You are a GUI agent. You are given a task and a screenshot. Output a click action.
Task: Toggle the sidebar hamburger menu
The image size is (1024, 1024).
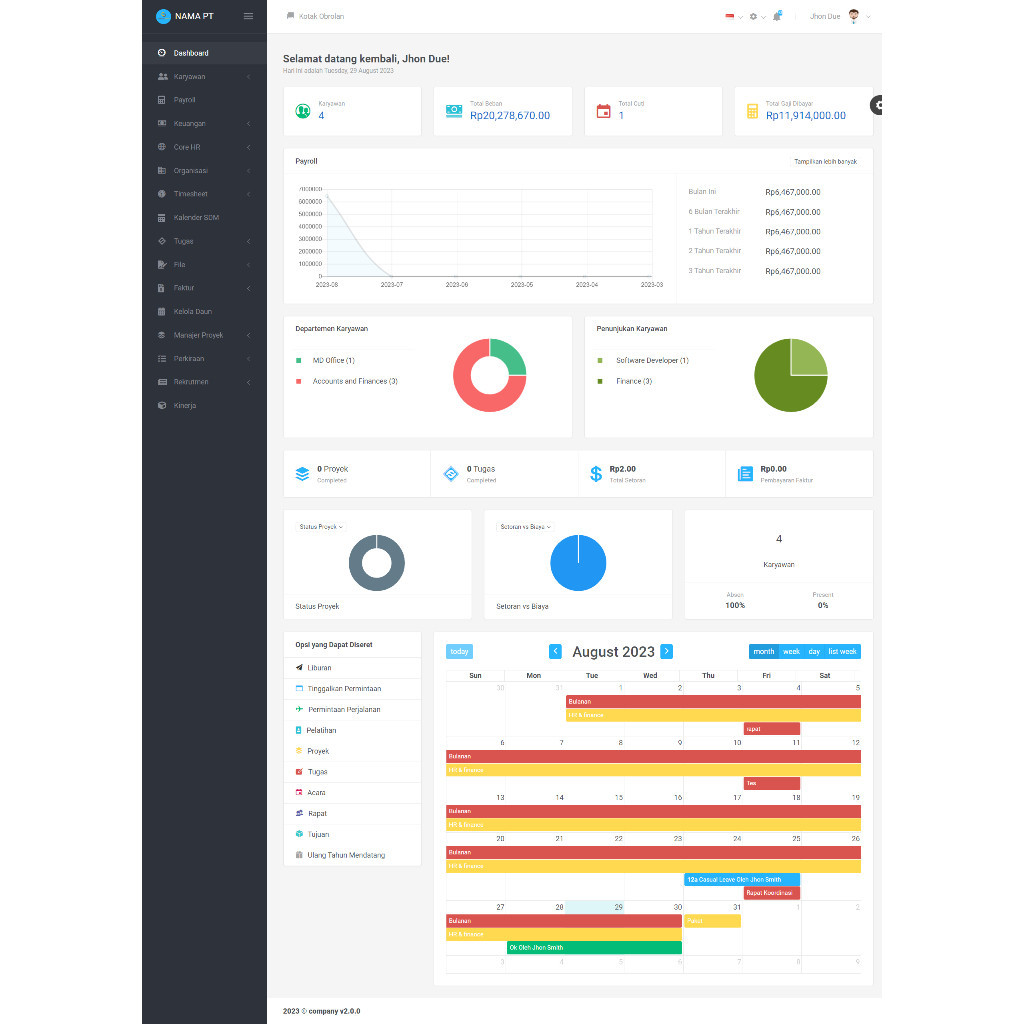point(248,16)
